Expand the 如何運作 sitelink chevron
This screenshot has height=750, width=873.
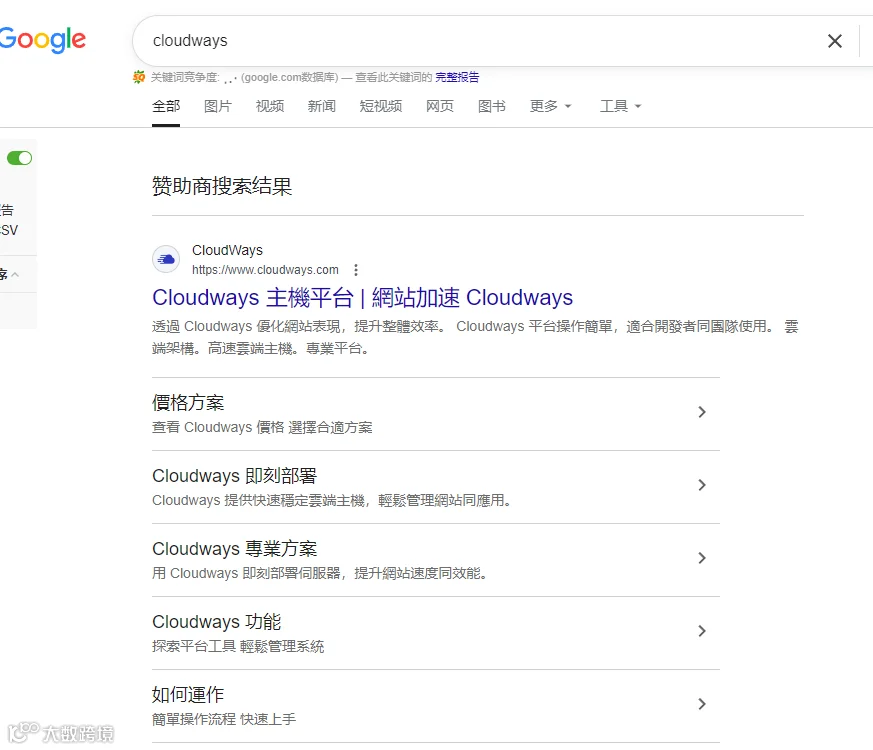click(702, 704)
